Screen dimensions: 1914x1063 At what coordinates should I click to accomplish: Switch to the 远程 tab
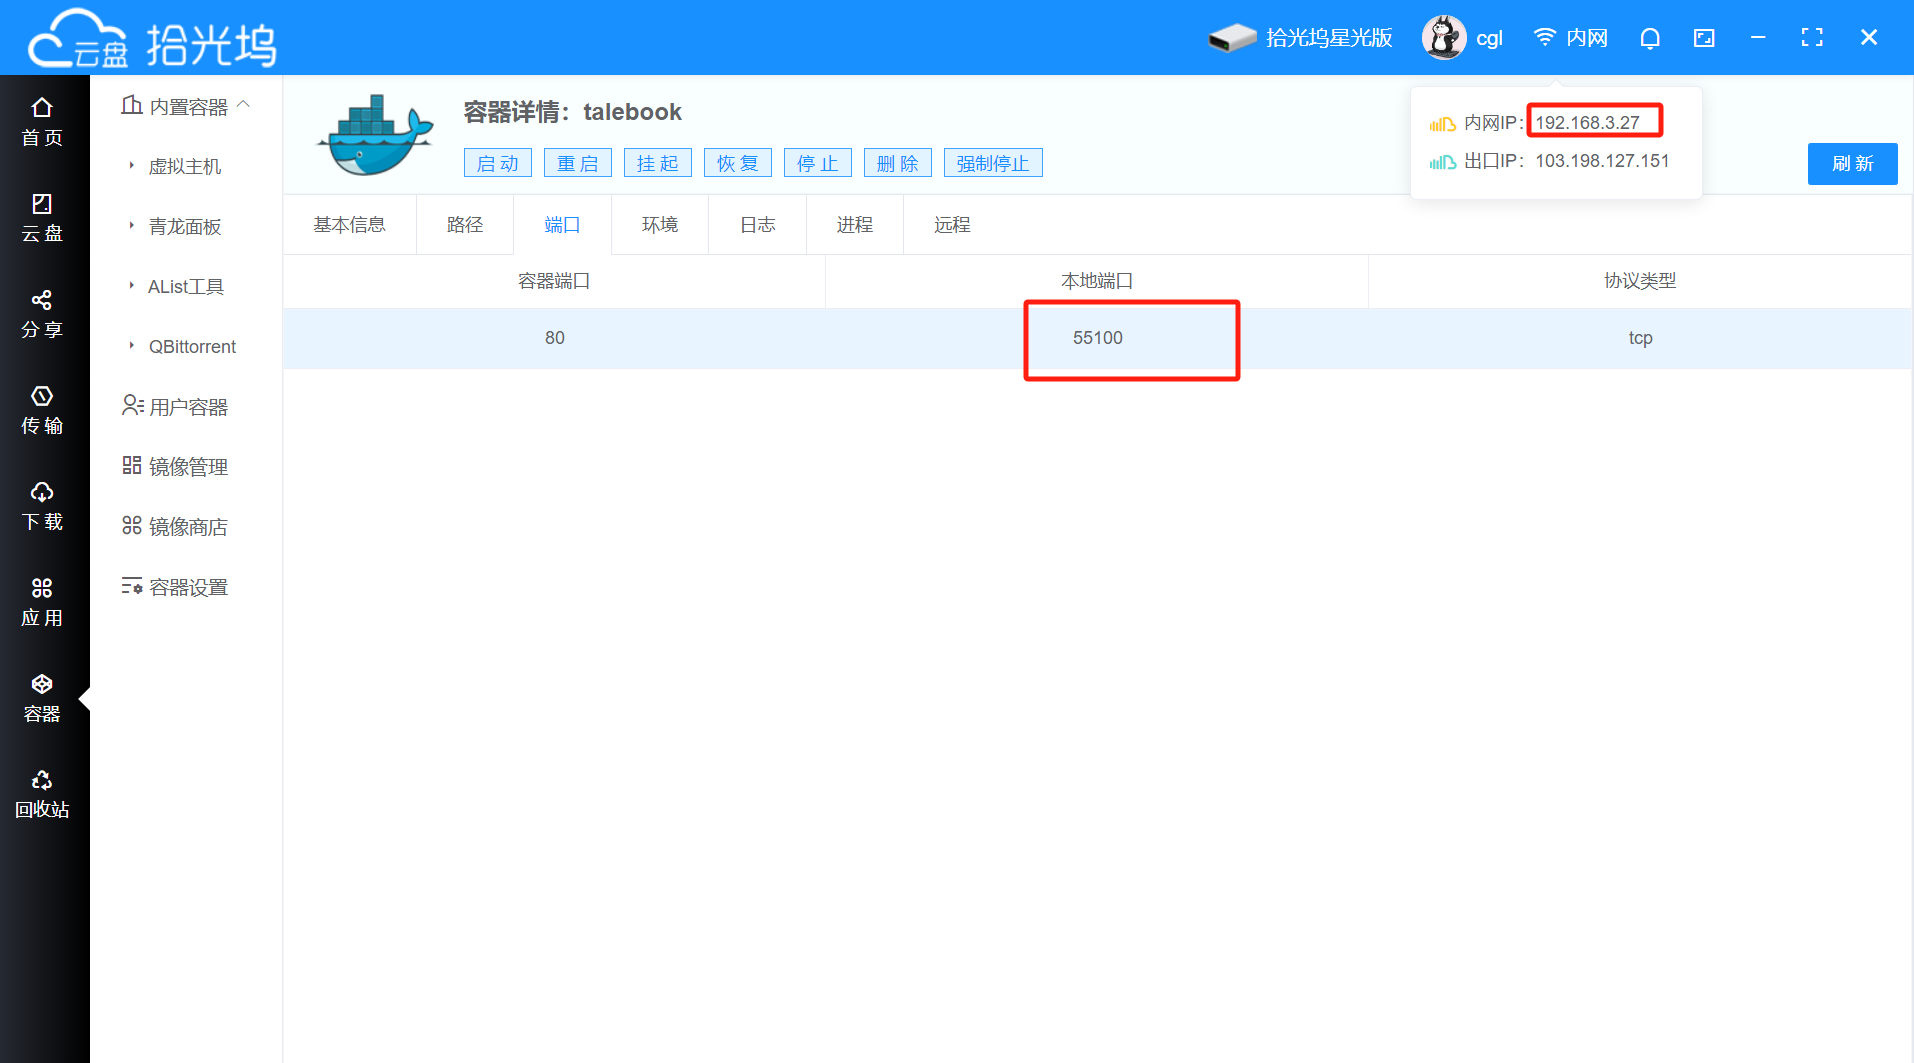pyautogui.click(x=952, y=225)
